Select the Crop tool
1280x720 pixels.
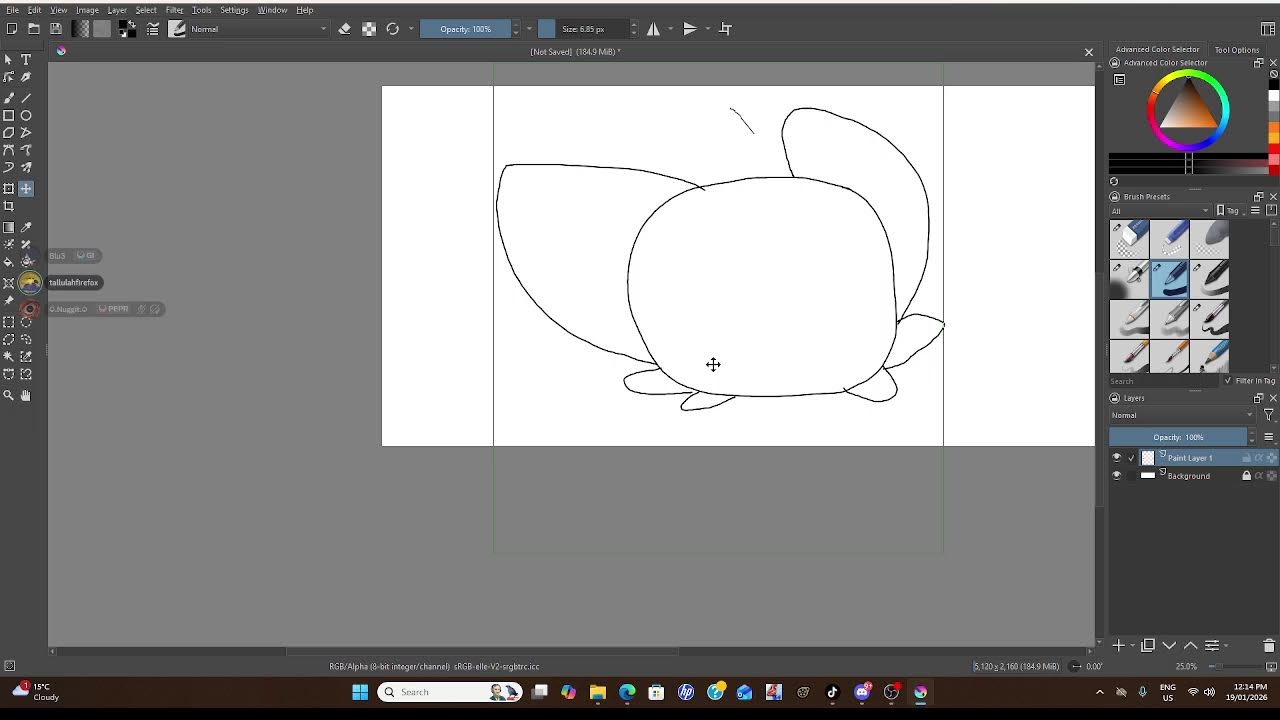pyautogui.click(x=9, y=206)
